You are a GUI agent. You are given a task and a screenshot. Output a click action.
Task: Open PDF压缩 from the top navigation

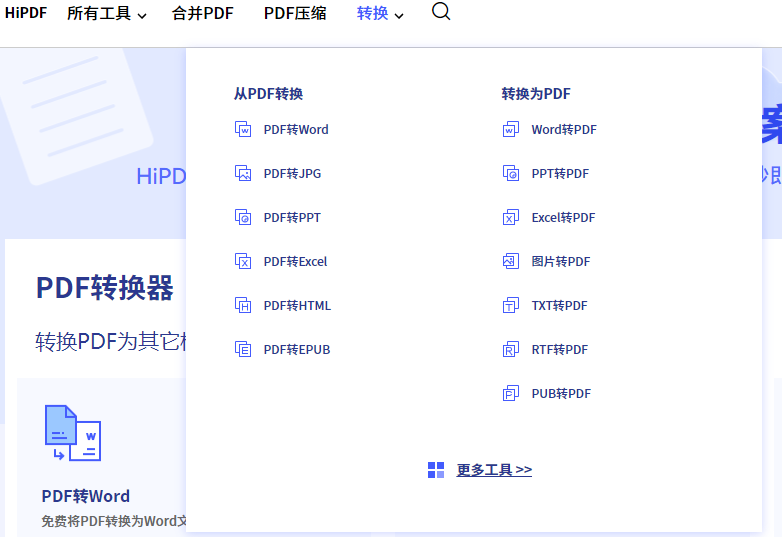tap(295, 13)
